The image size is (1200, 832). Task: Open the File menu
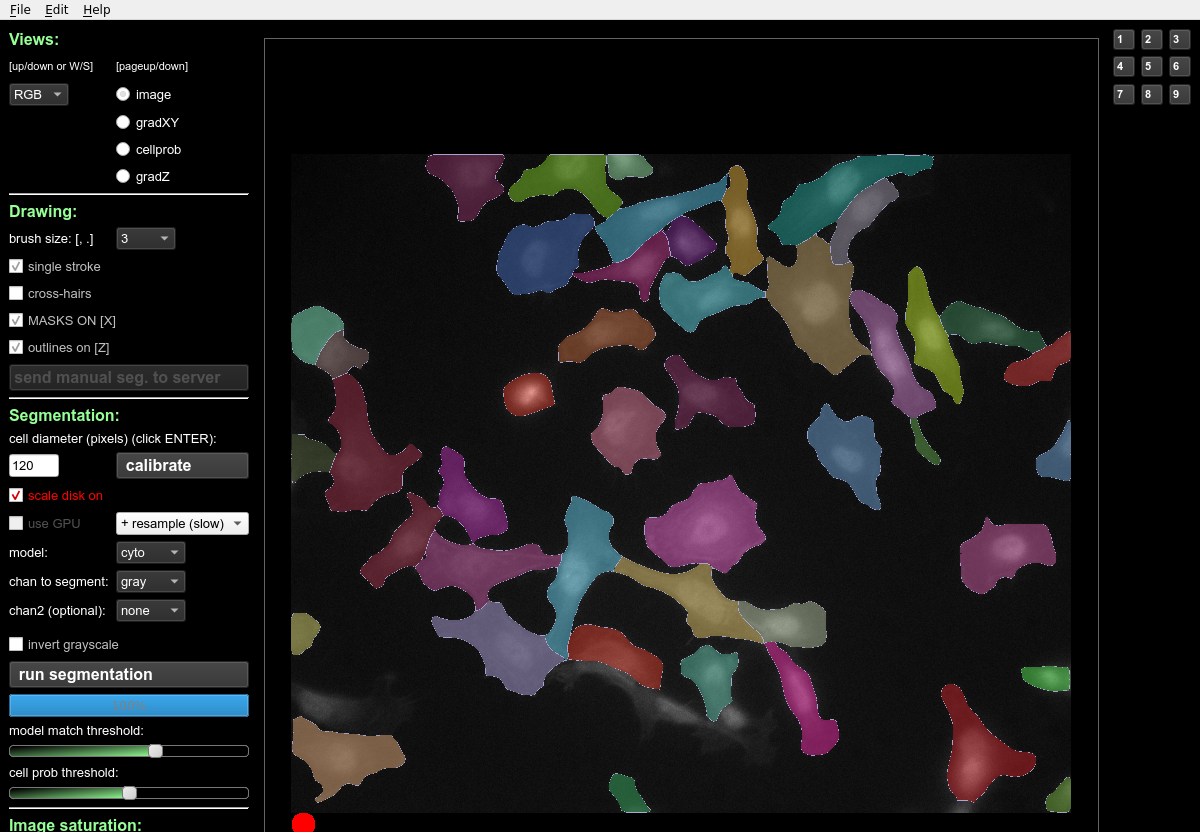coord(20,10)
